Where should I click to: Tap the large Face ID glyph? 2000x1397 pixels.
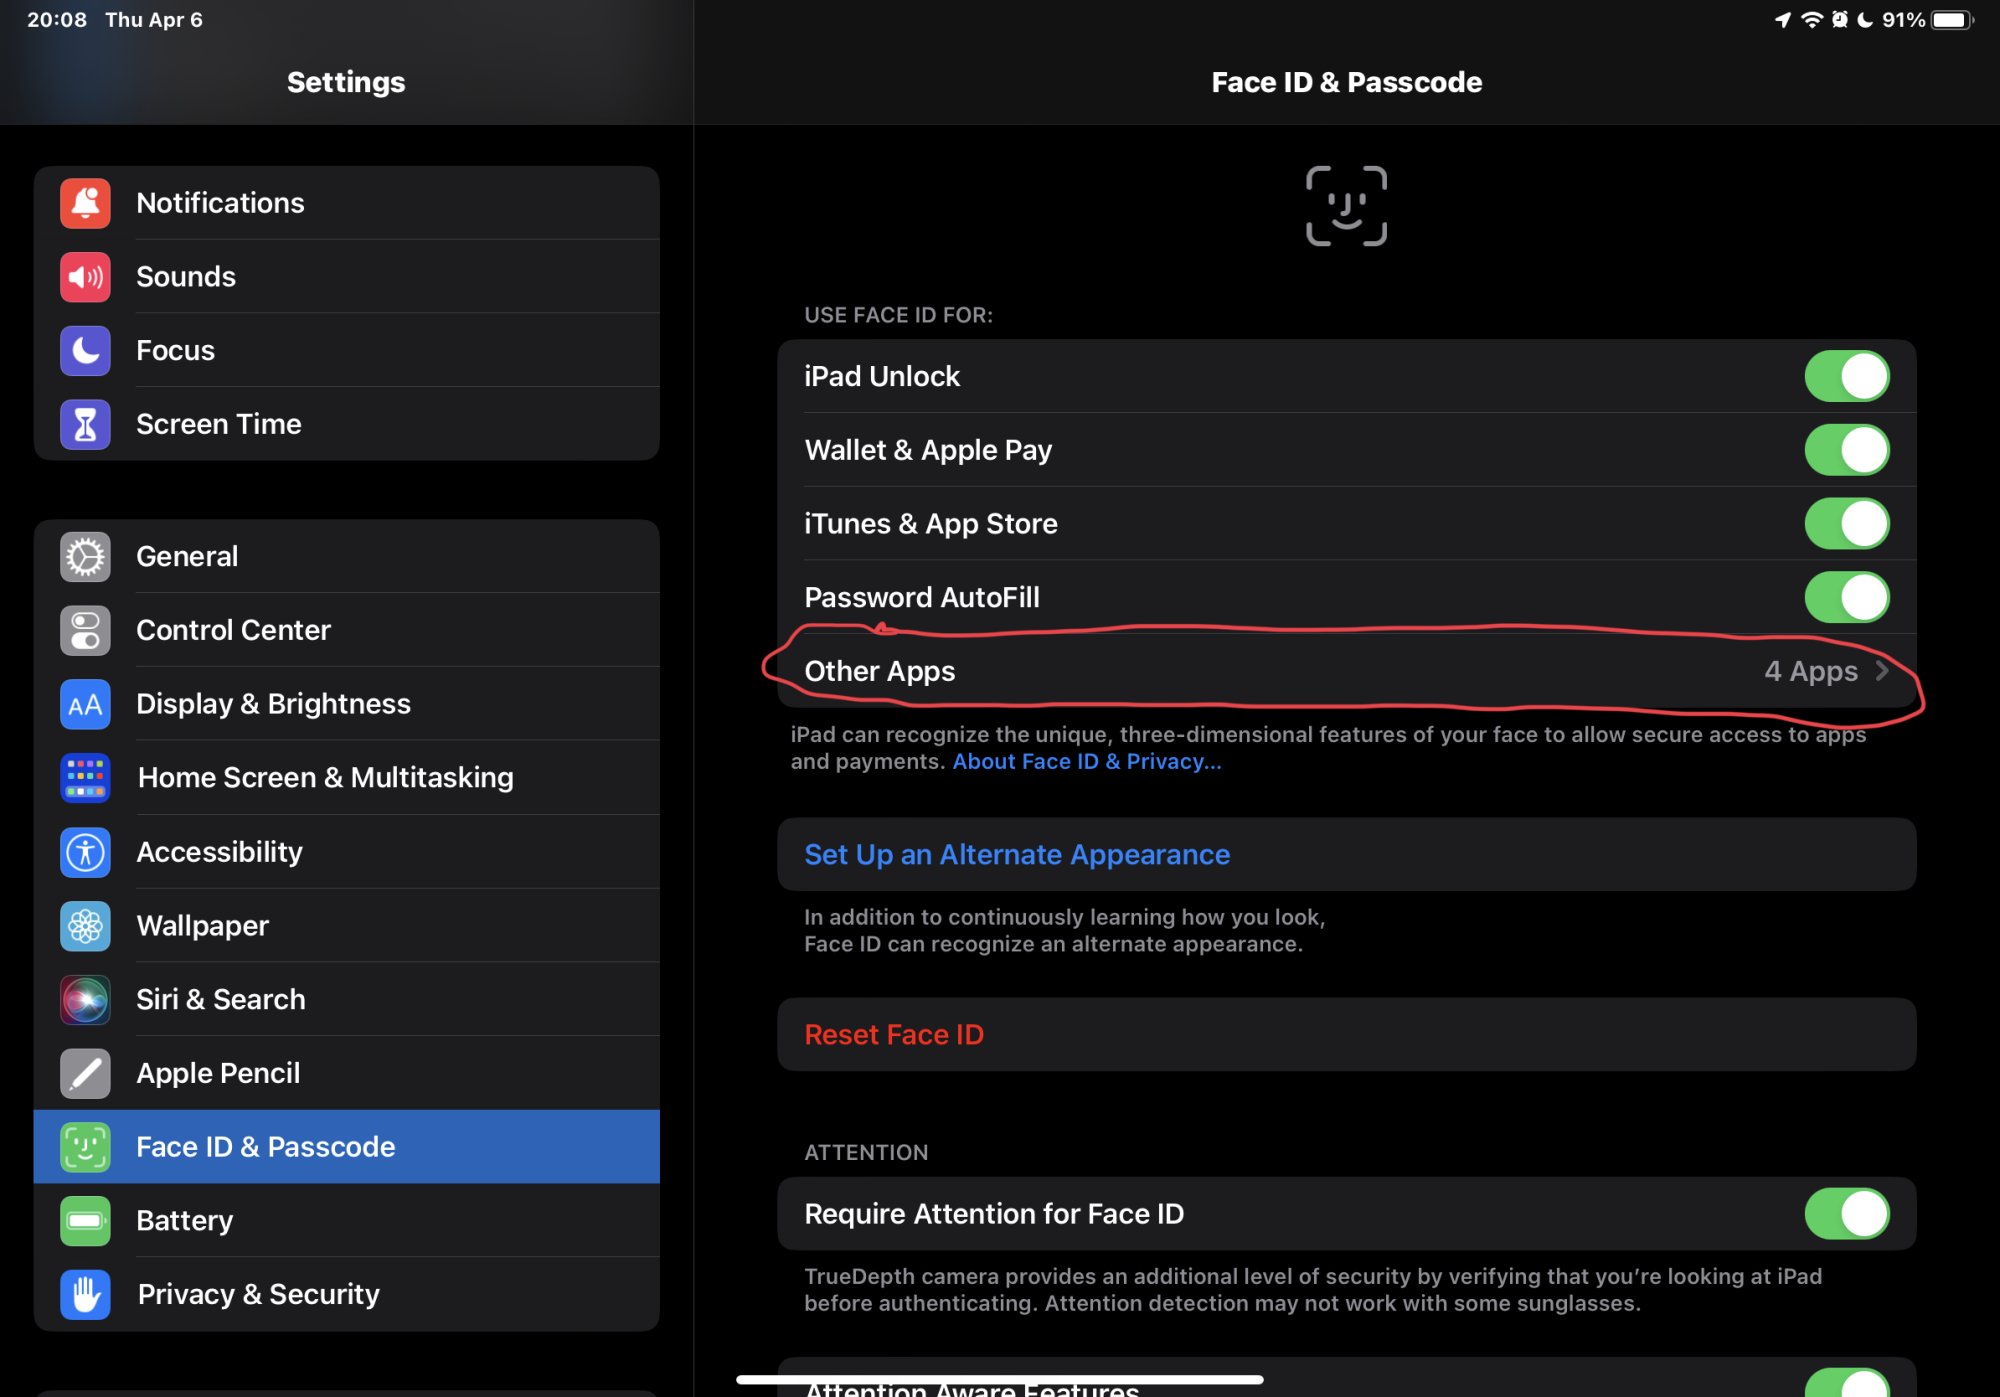tap(1346, 206)
